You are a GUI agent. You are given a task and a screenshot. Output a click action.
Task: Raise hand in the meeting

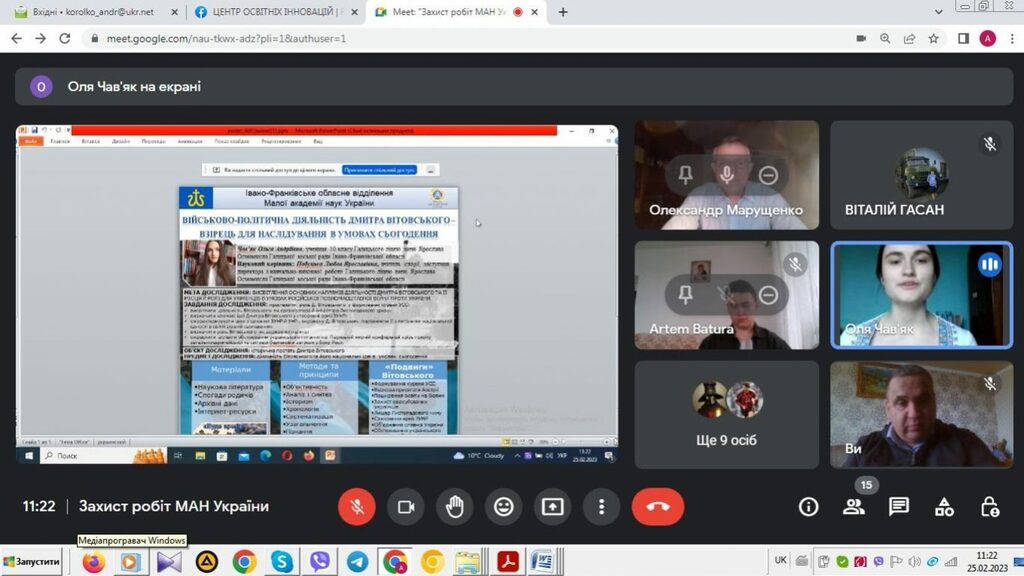(455, 507)
